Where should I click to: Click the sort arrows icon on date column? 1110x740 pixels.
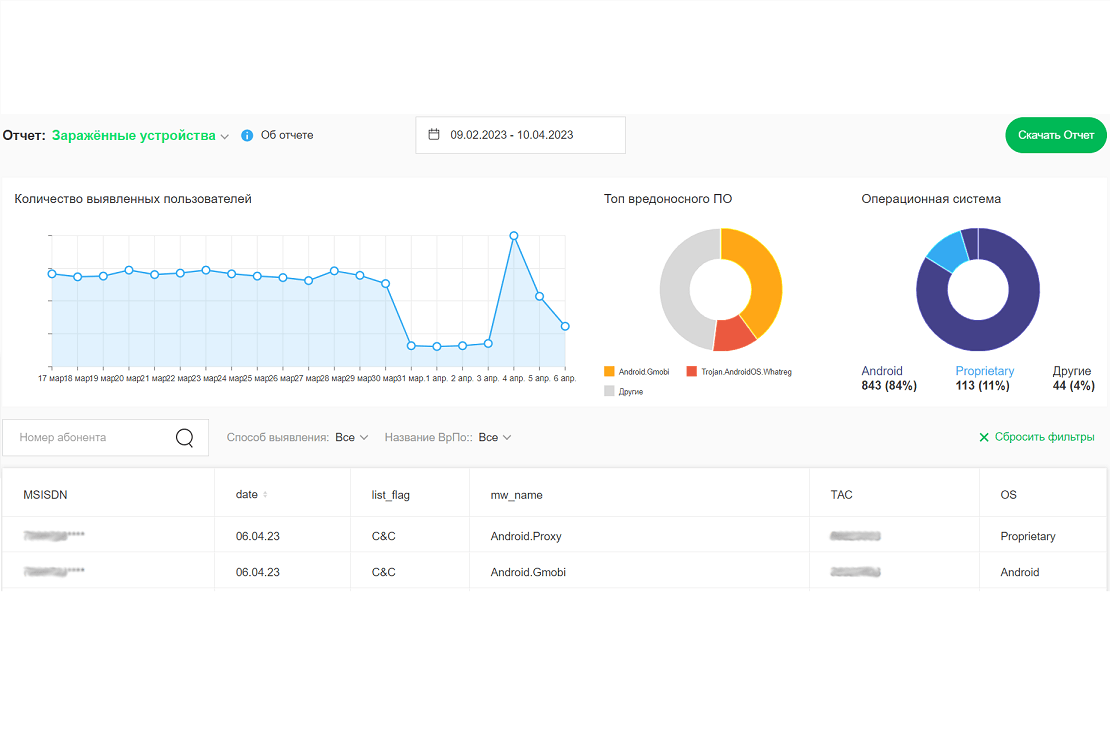265,495
